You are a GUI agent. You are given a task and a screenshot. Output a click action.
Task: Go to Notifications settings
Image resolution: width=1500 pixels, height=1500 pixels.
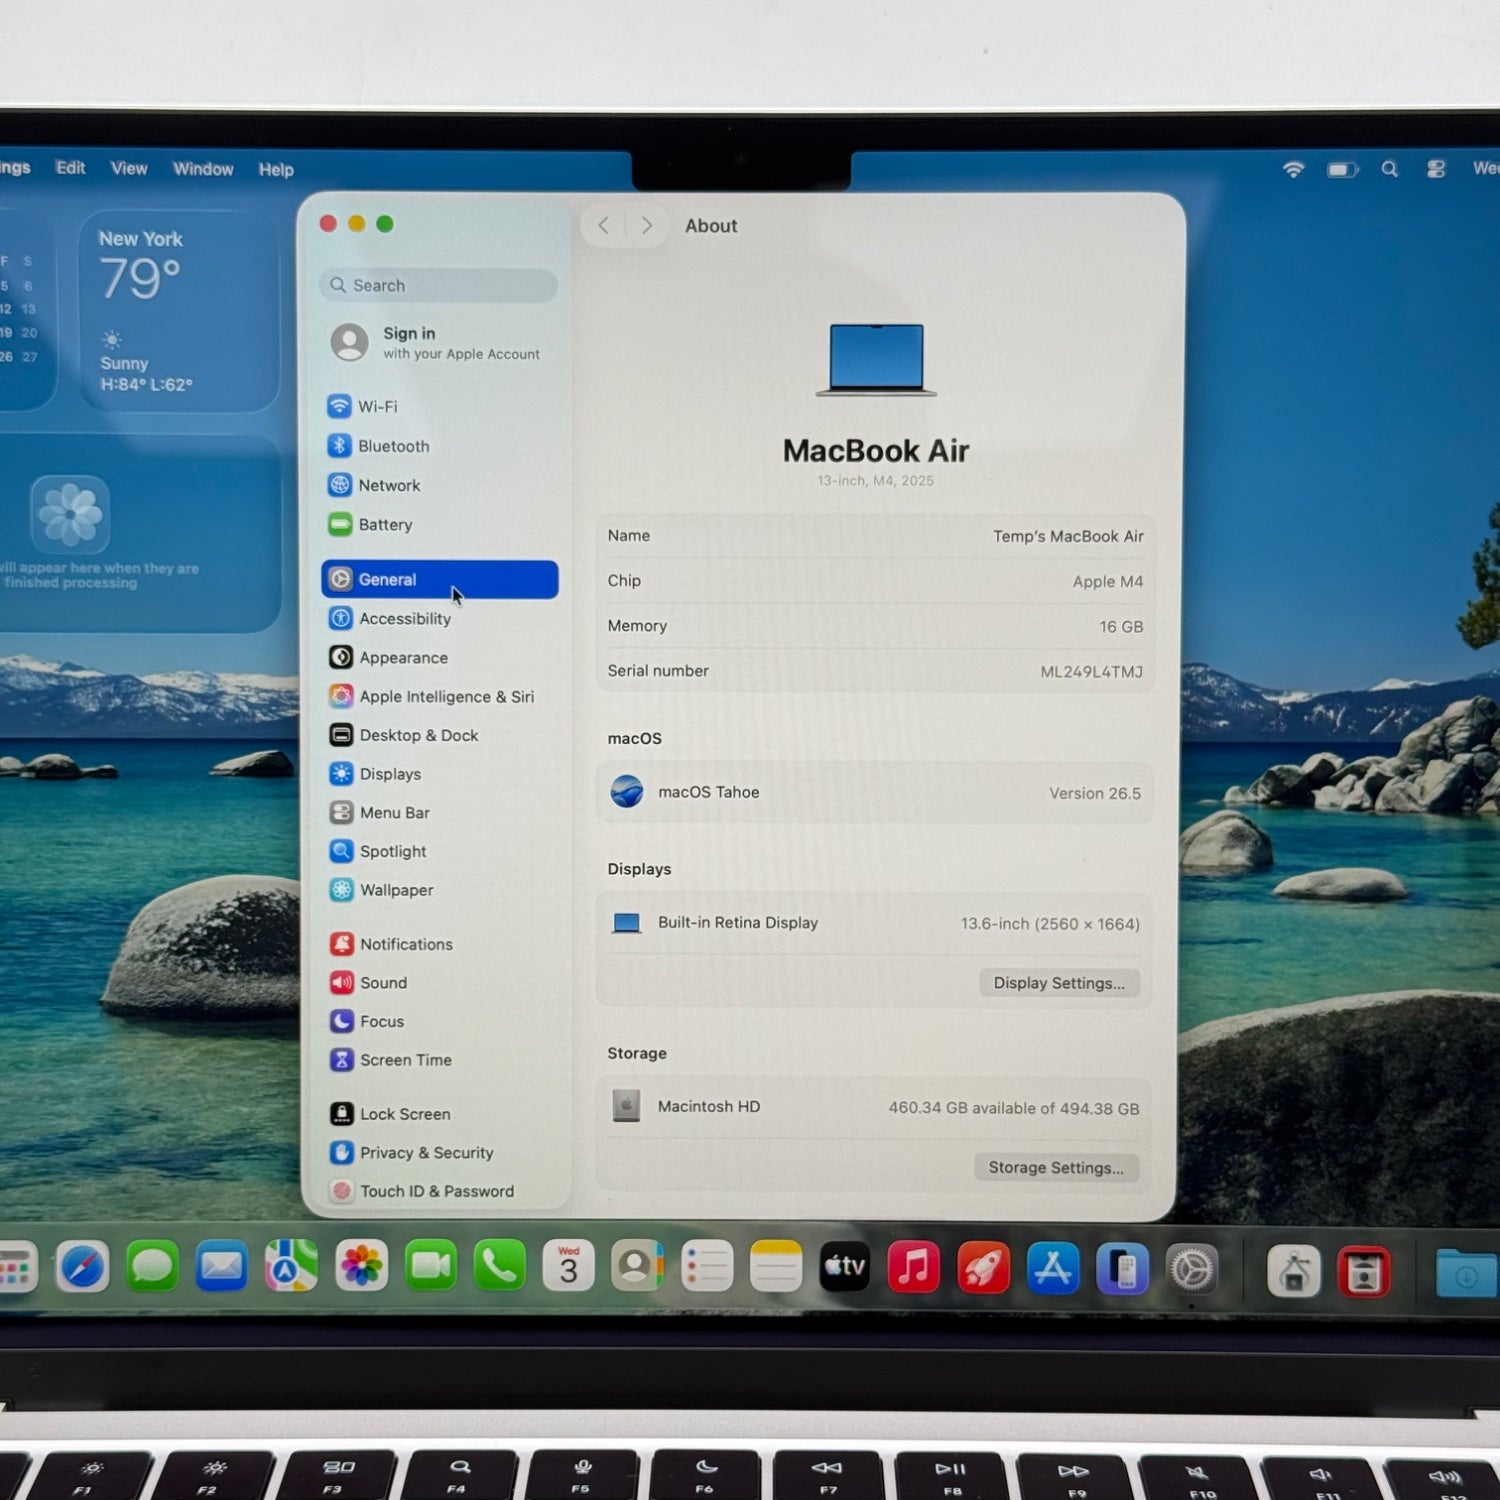(440, 944)
